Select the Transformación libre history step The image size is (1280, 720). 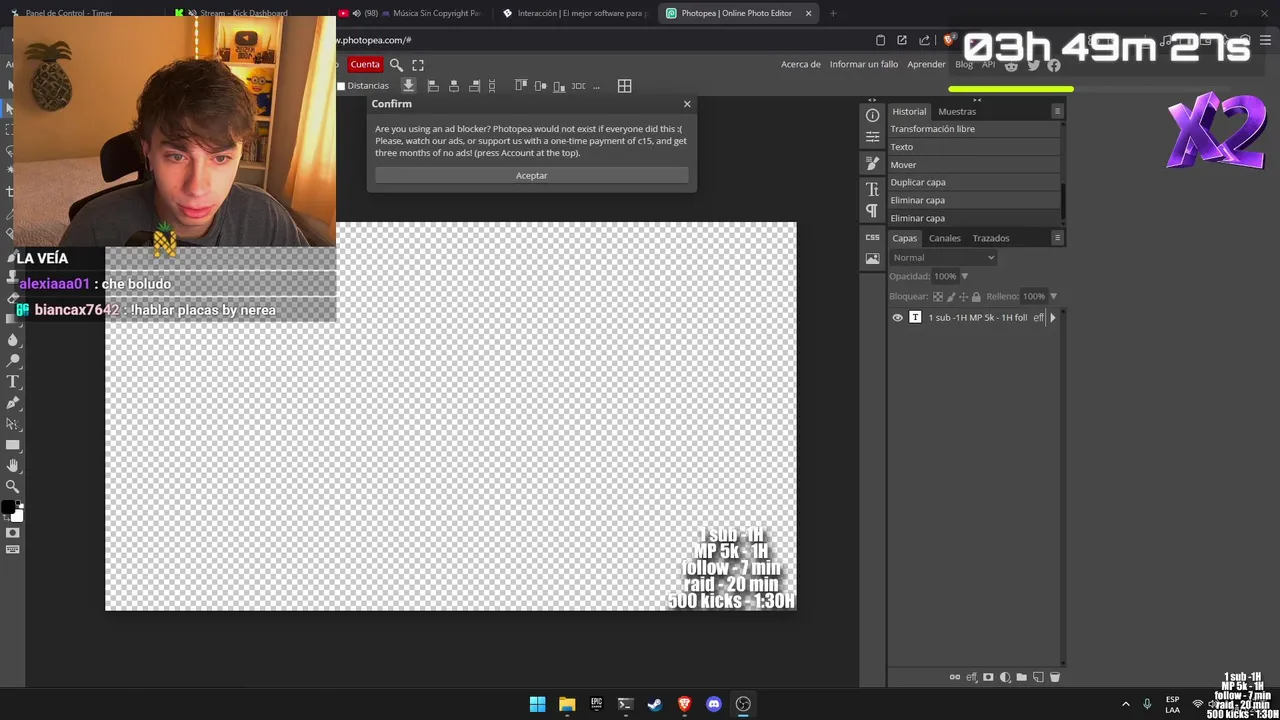[x=974, y=129]
